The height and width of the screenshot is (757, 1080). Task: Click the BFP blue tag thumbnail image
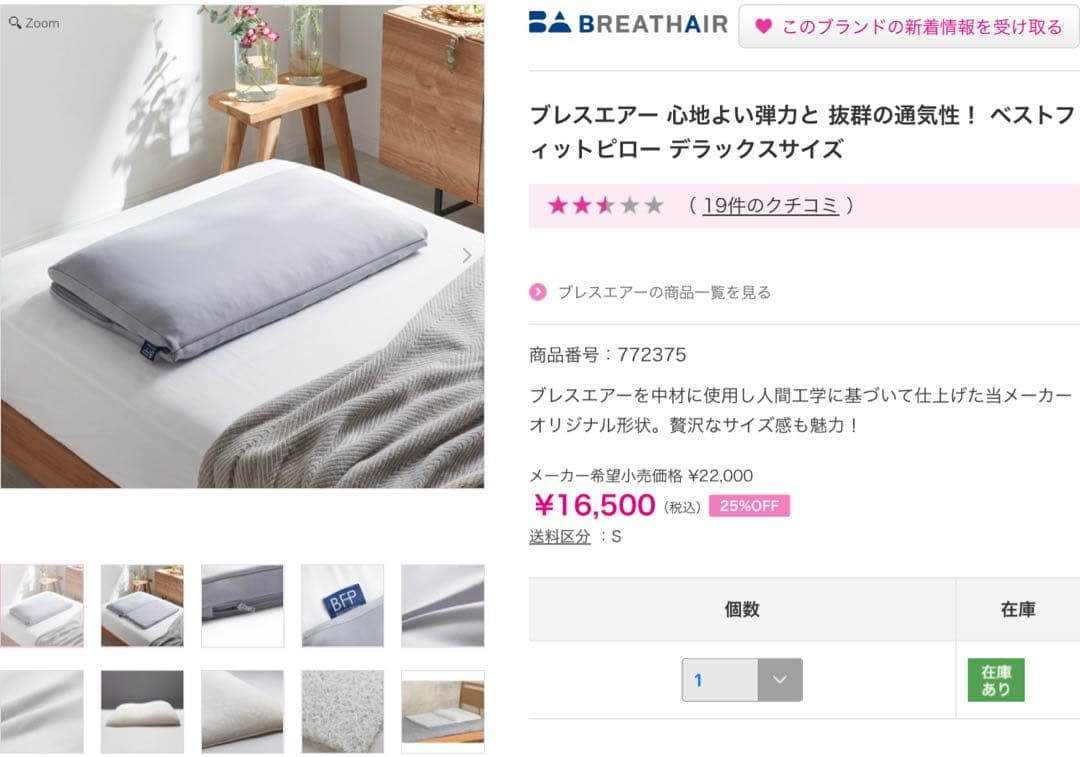(342, 605)
